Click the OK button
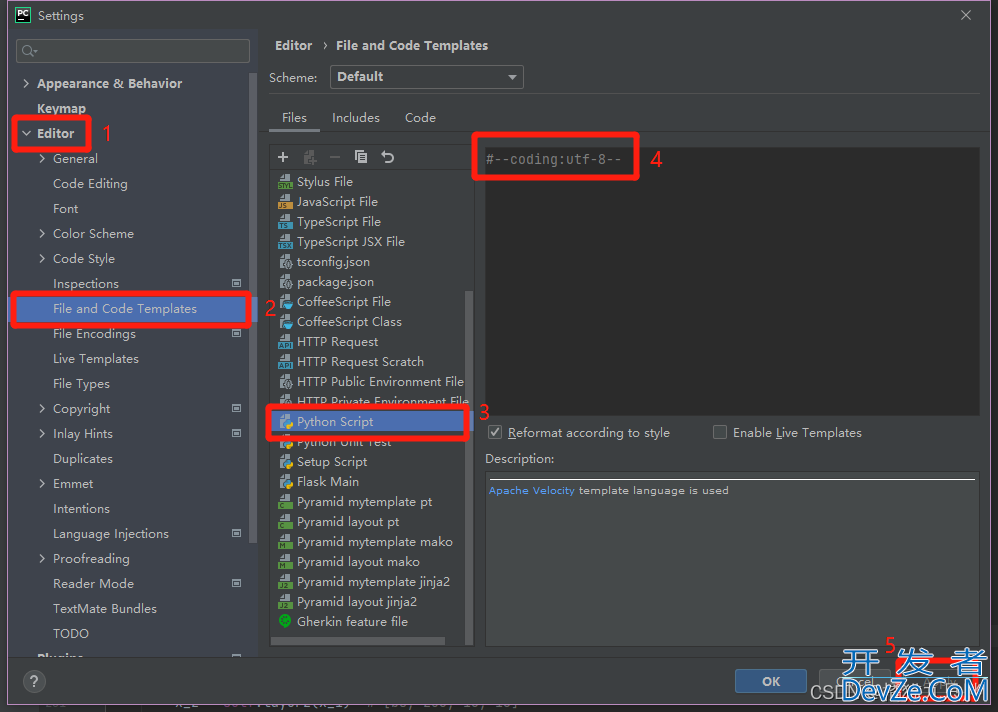 tap(771, 681)
